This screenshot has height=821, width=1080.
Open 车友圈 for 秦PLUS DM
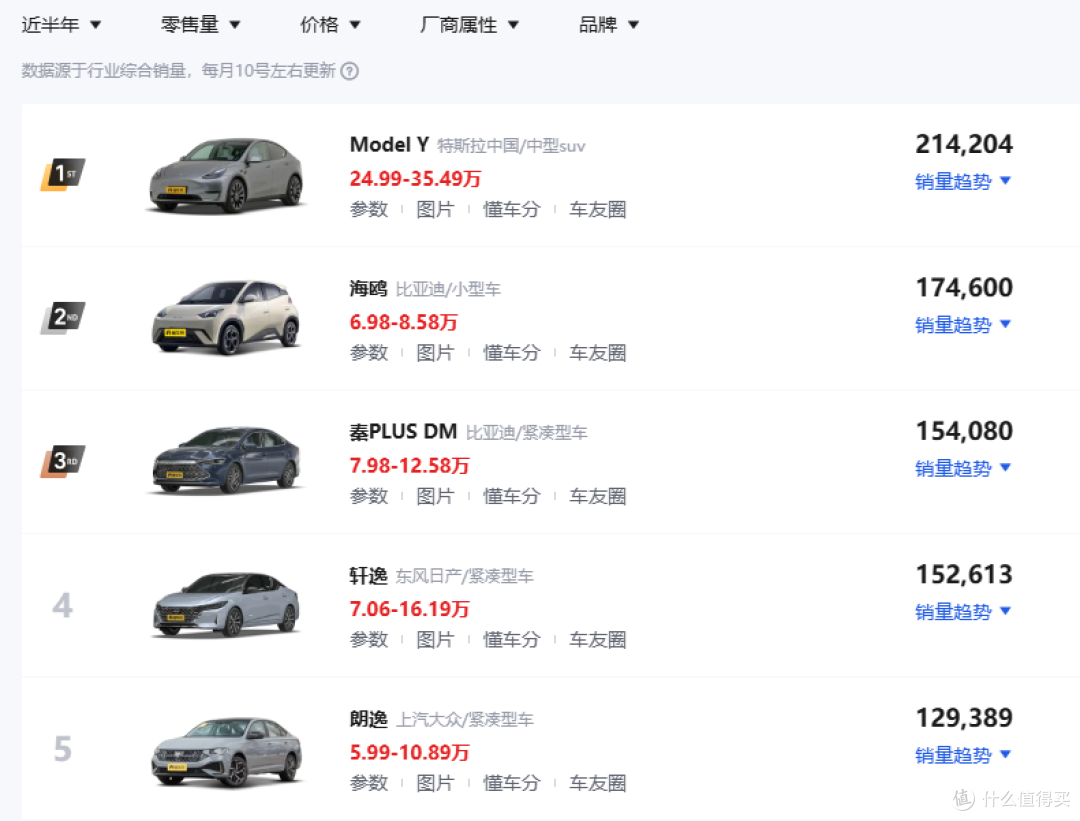point(598,496)
